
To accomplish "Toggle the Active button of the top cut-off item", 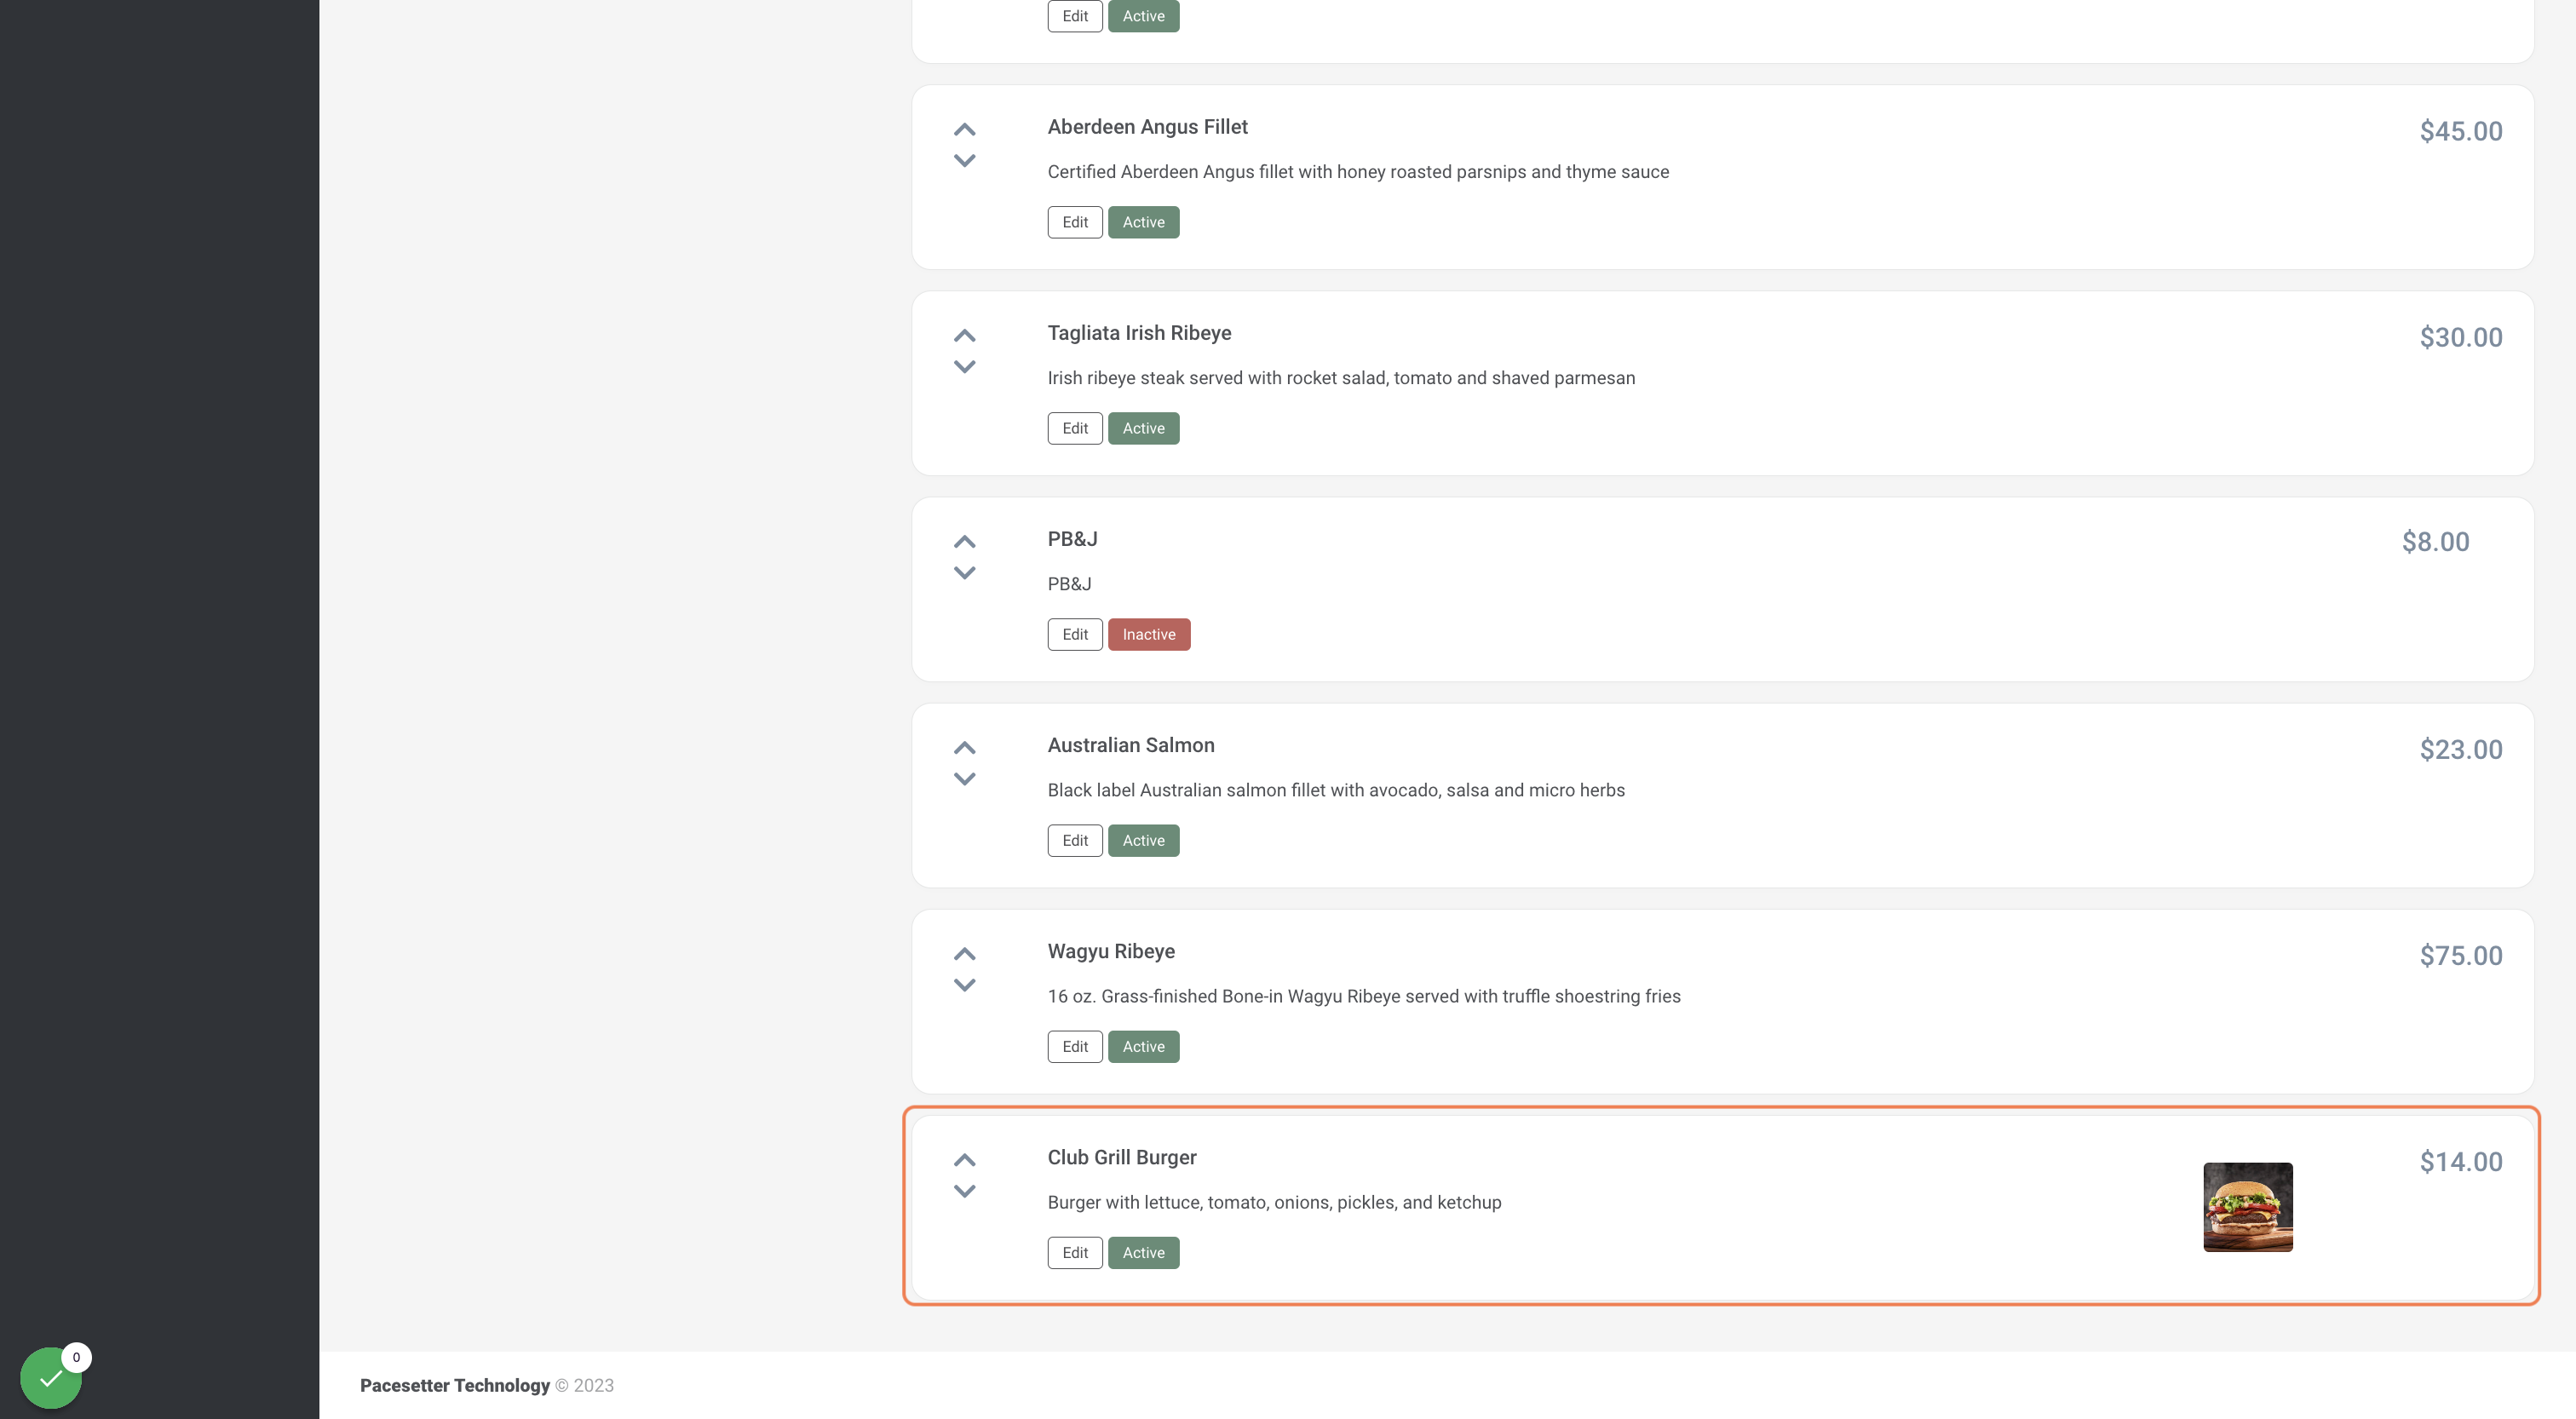I will tap(1143, 16).
